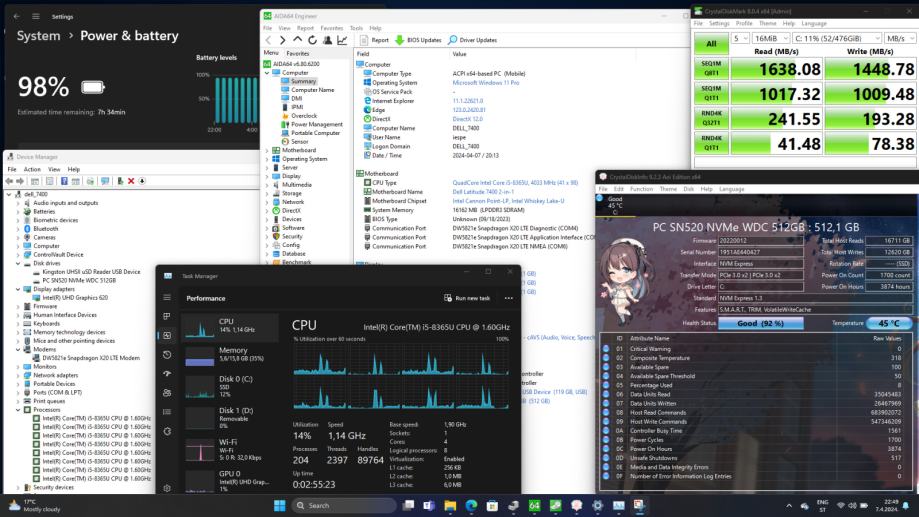
Task: Open Task Manager hamburger navigation menu
Action: point(167,298)
